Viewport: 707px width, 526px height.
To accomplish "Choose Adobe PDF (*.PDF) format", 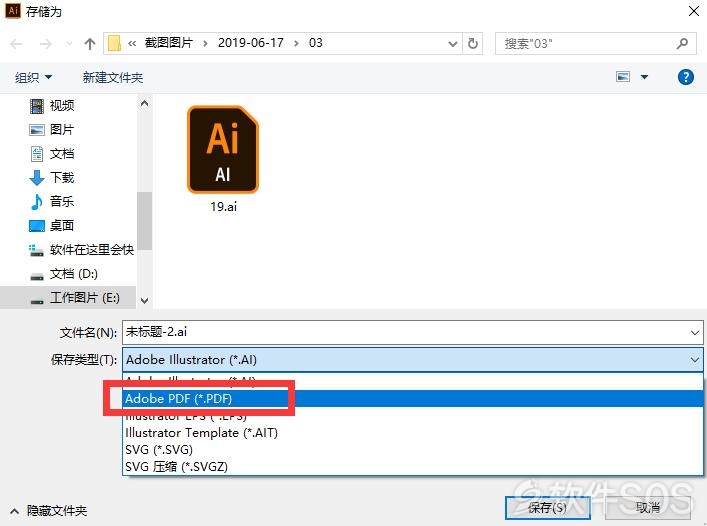I will pyautogui.click(x=413, y=398).
